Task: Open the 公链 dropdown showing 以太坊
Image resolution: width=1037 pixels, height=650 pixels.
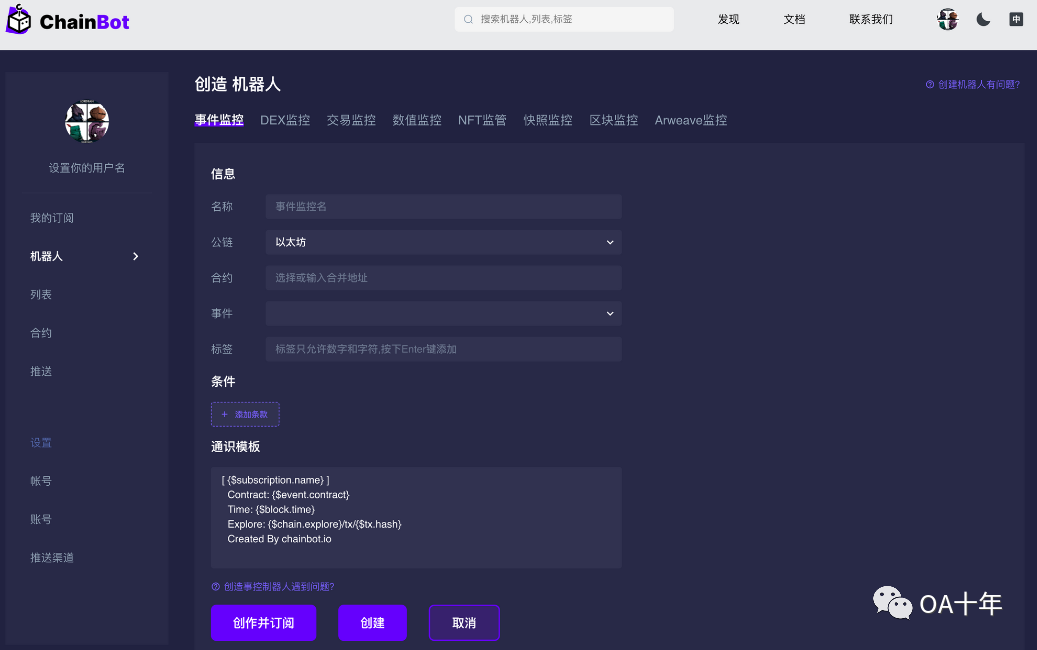Action: pos(443,242)
